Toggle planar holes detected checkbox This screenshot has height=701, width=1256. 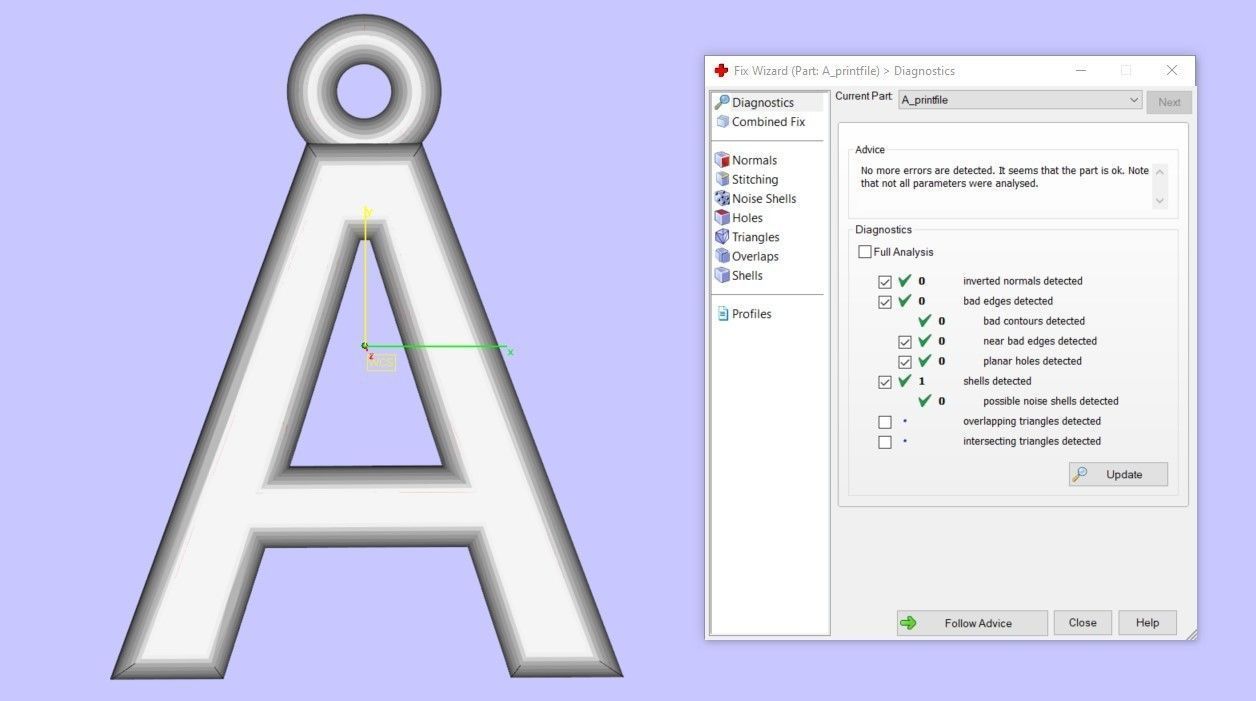coord(905,362)
